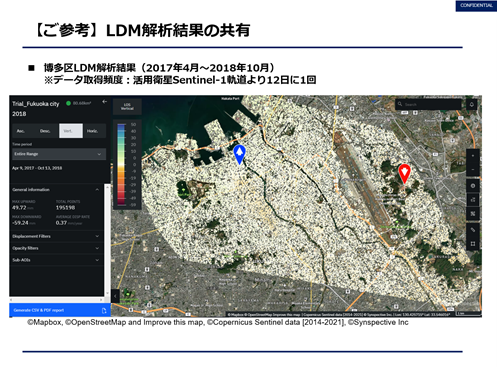The height and width of the screenshot is (367, 497).
Task: Click the displacement color scale bar
Action: point(121,164)
